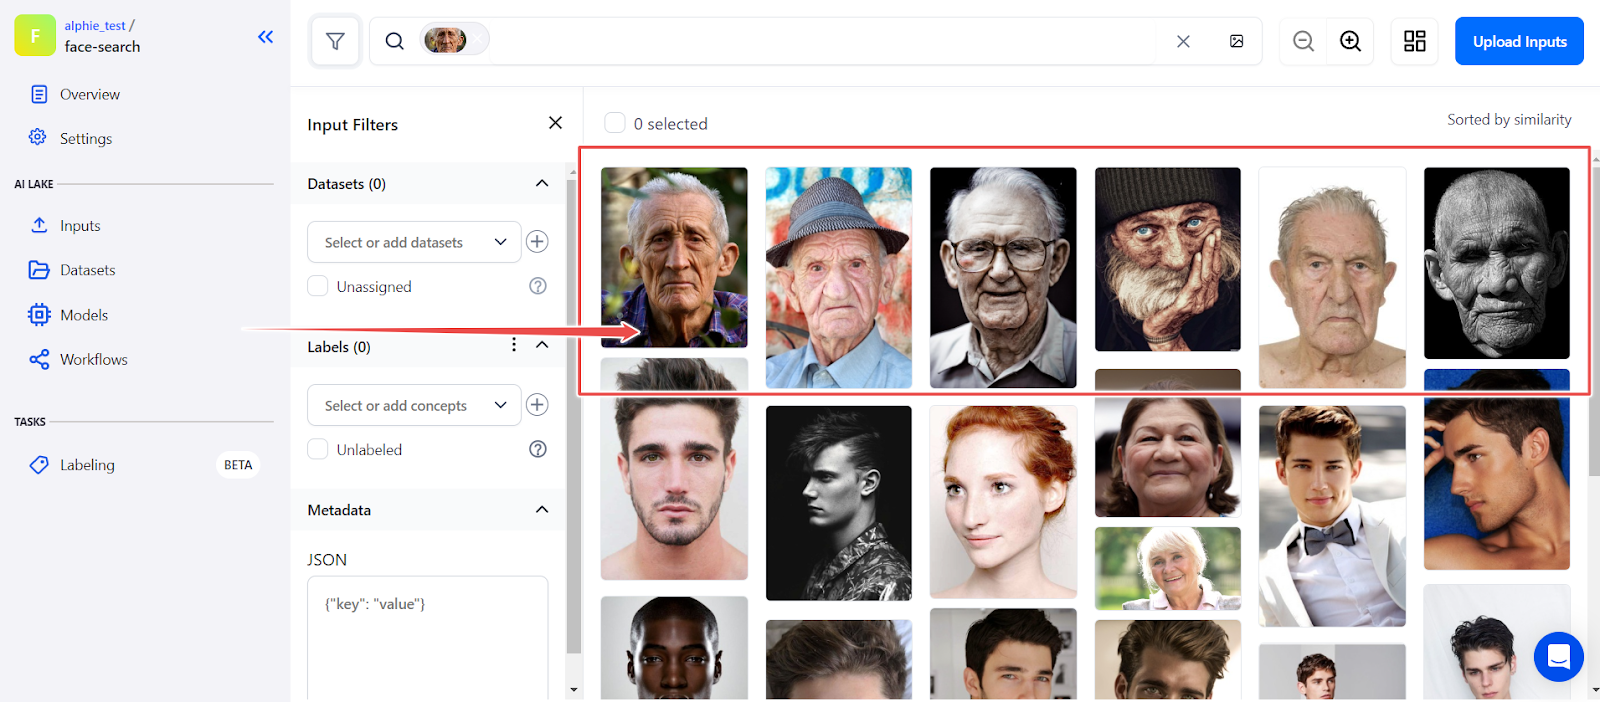Click the Upload Inputs button
The height and width of the screenshot is (702, 1600).
click(x=1518, y=41)
